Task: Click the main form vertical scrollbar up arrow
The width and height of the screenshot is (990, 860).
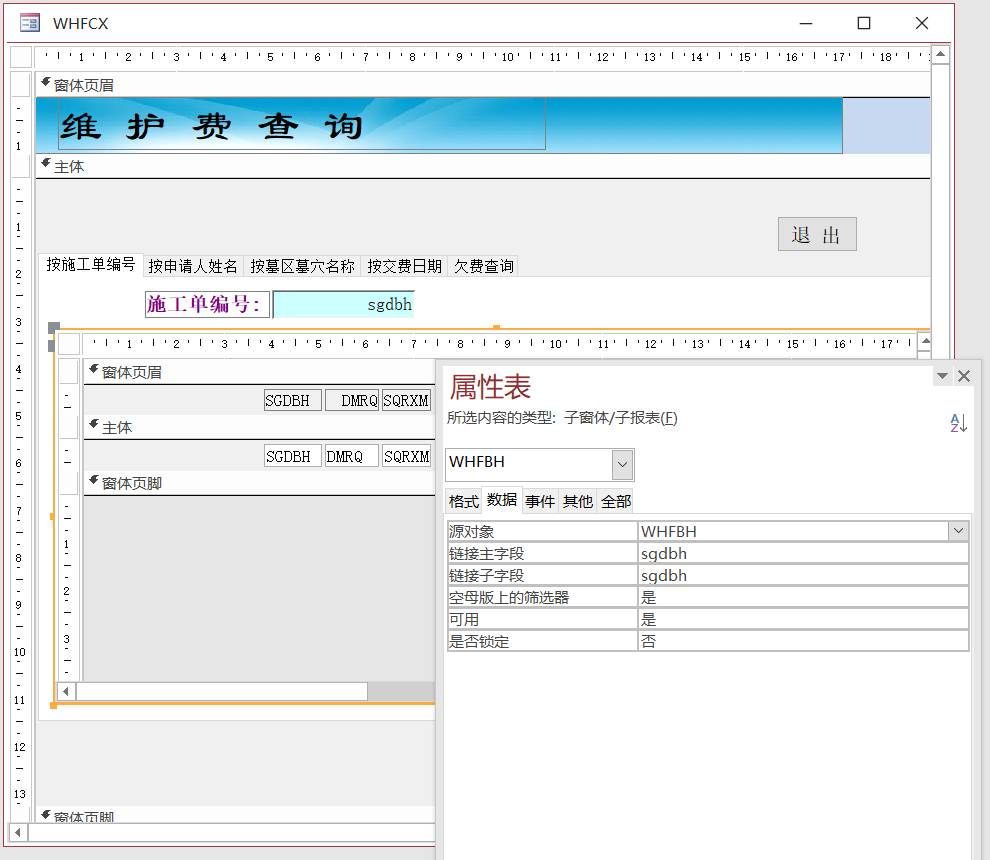Action: [x=940, y=55]
